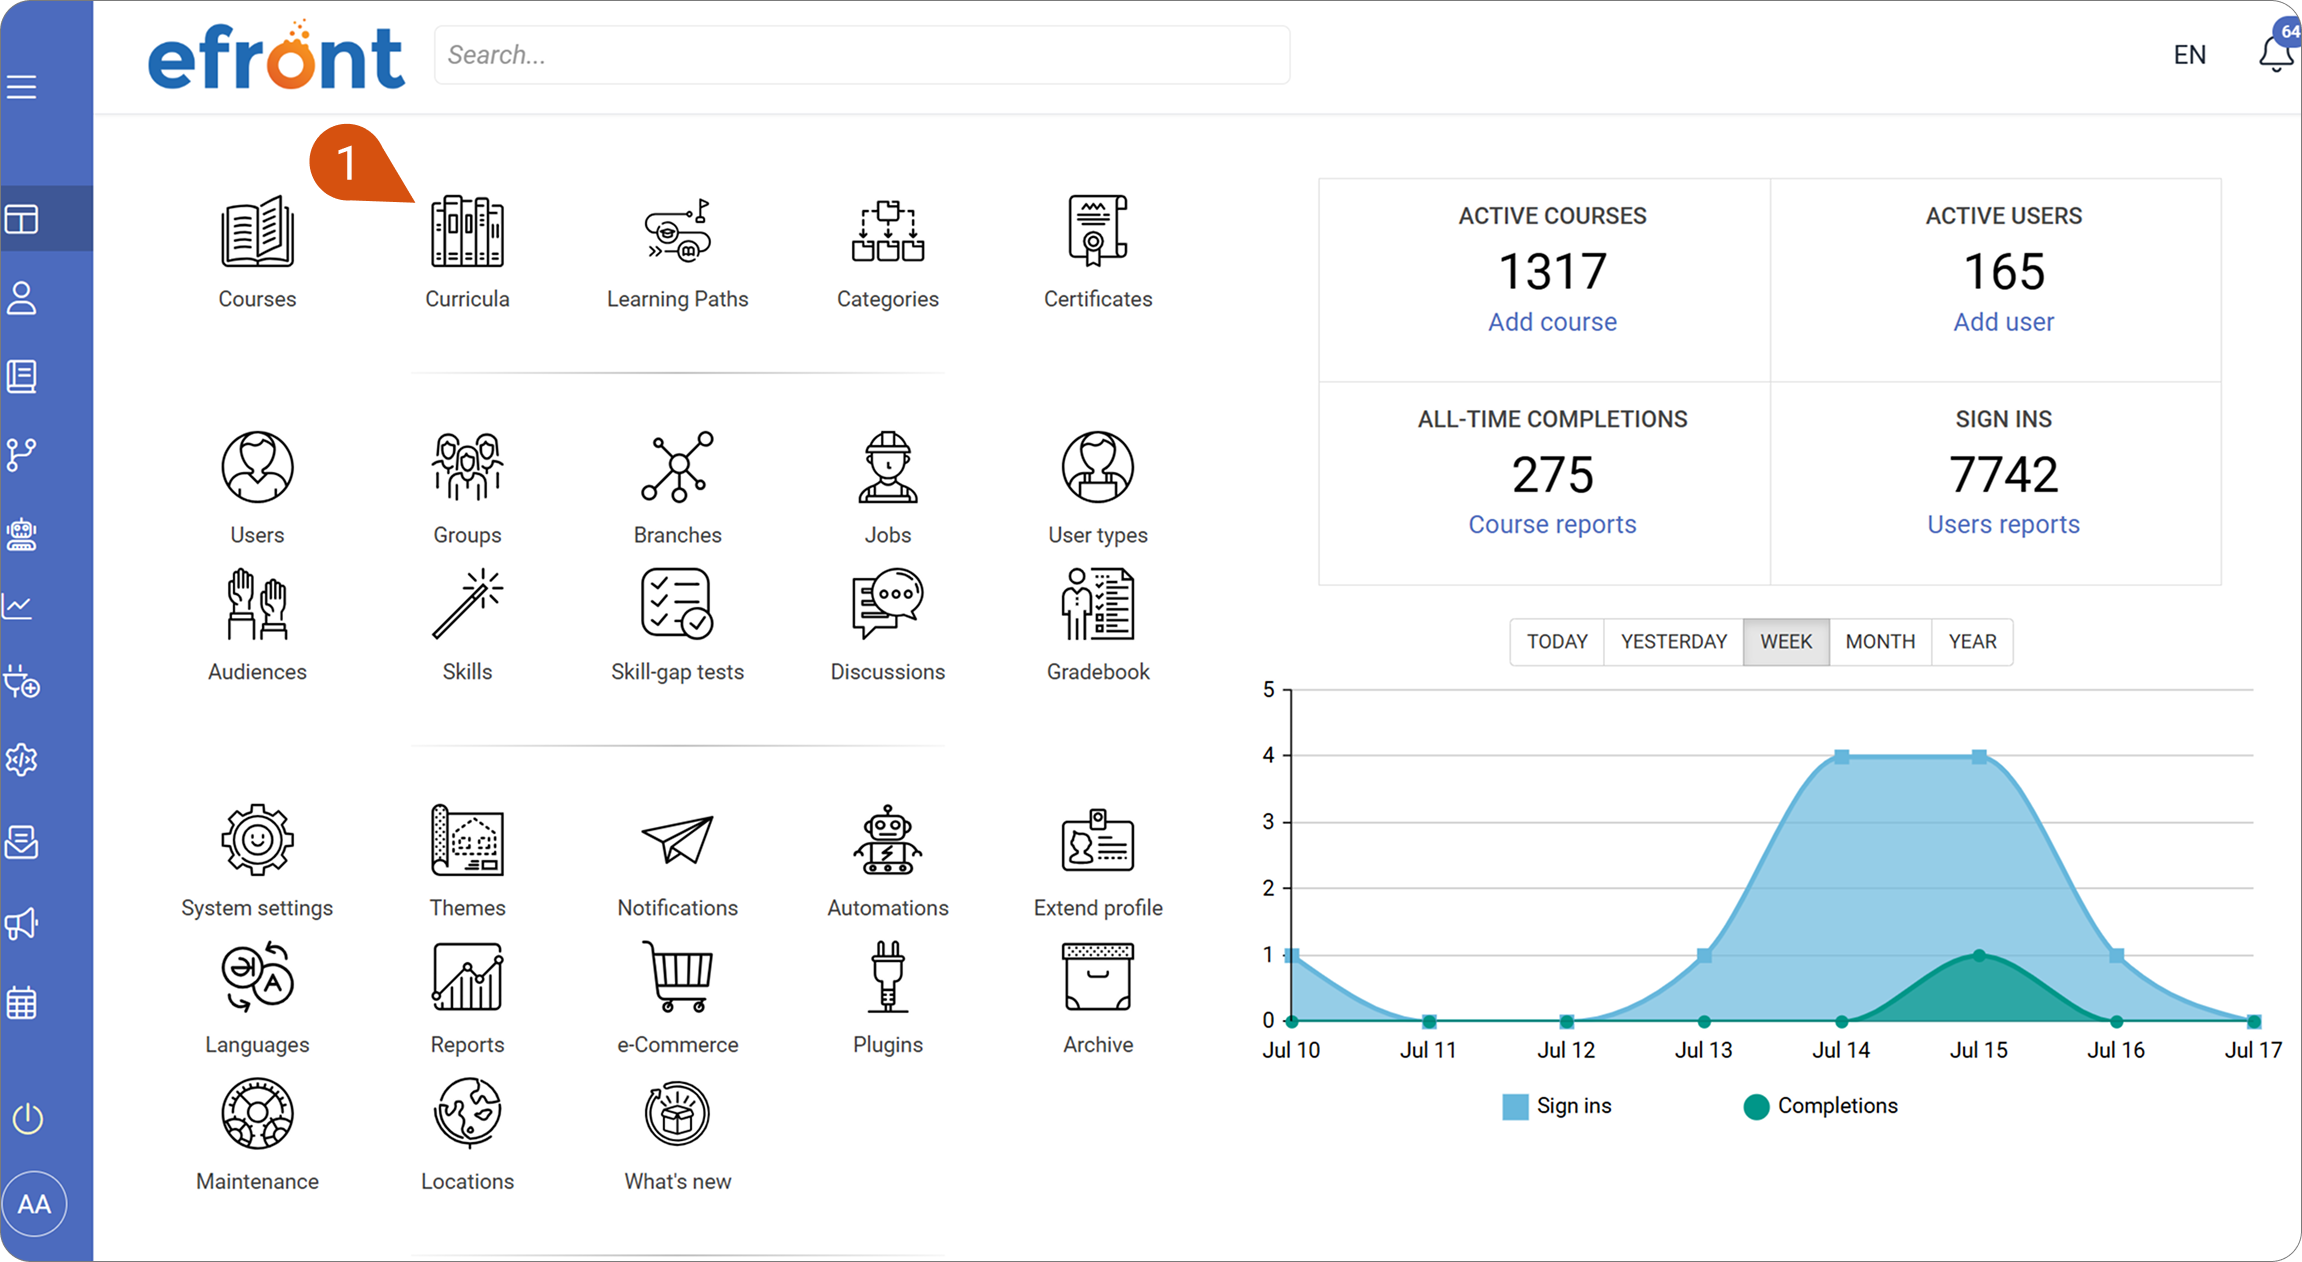Expand the hamburger menu sidebar

coord(22,86)
